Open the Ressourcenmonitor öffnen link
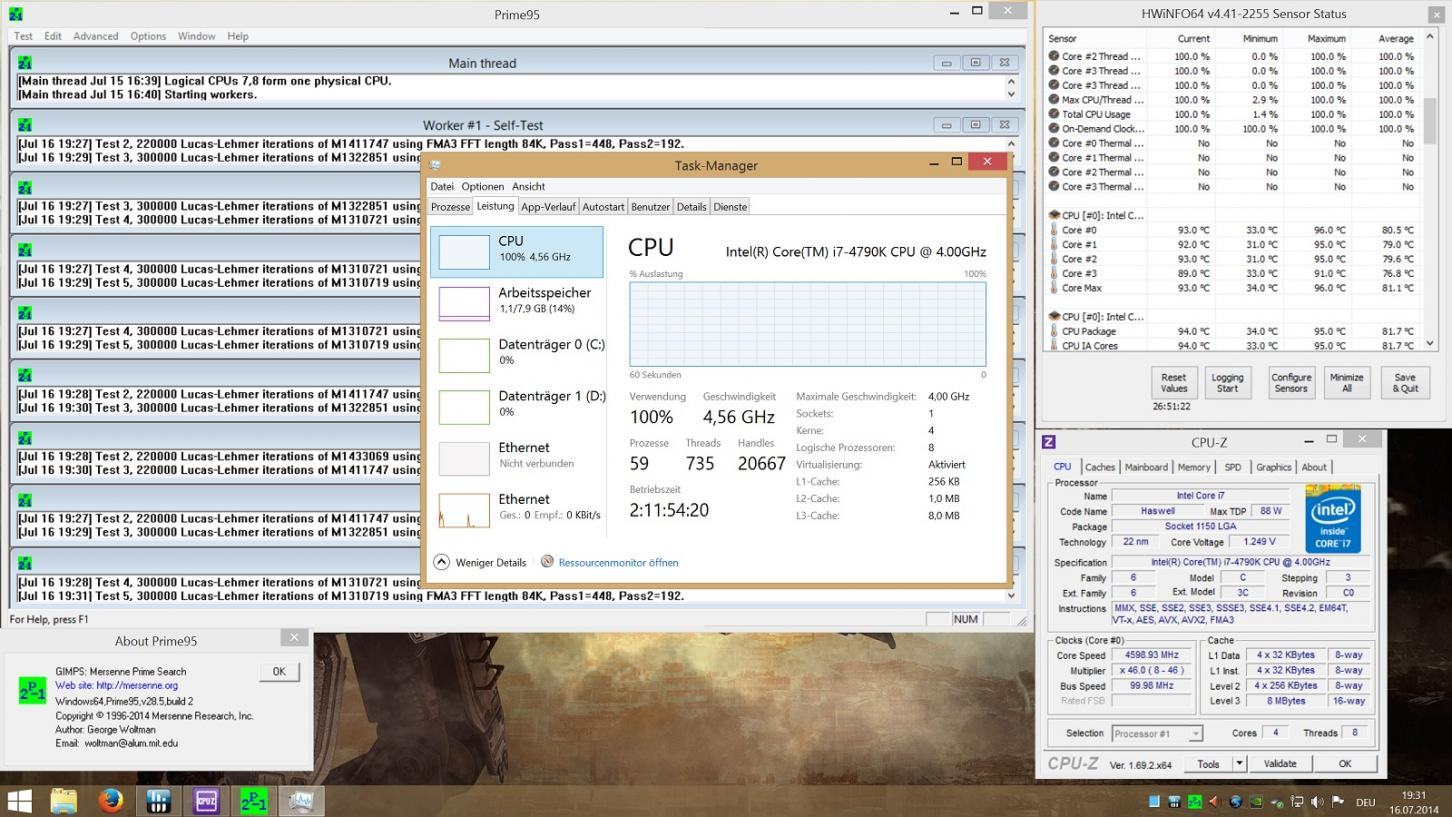 tap(618, 562)
